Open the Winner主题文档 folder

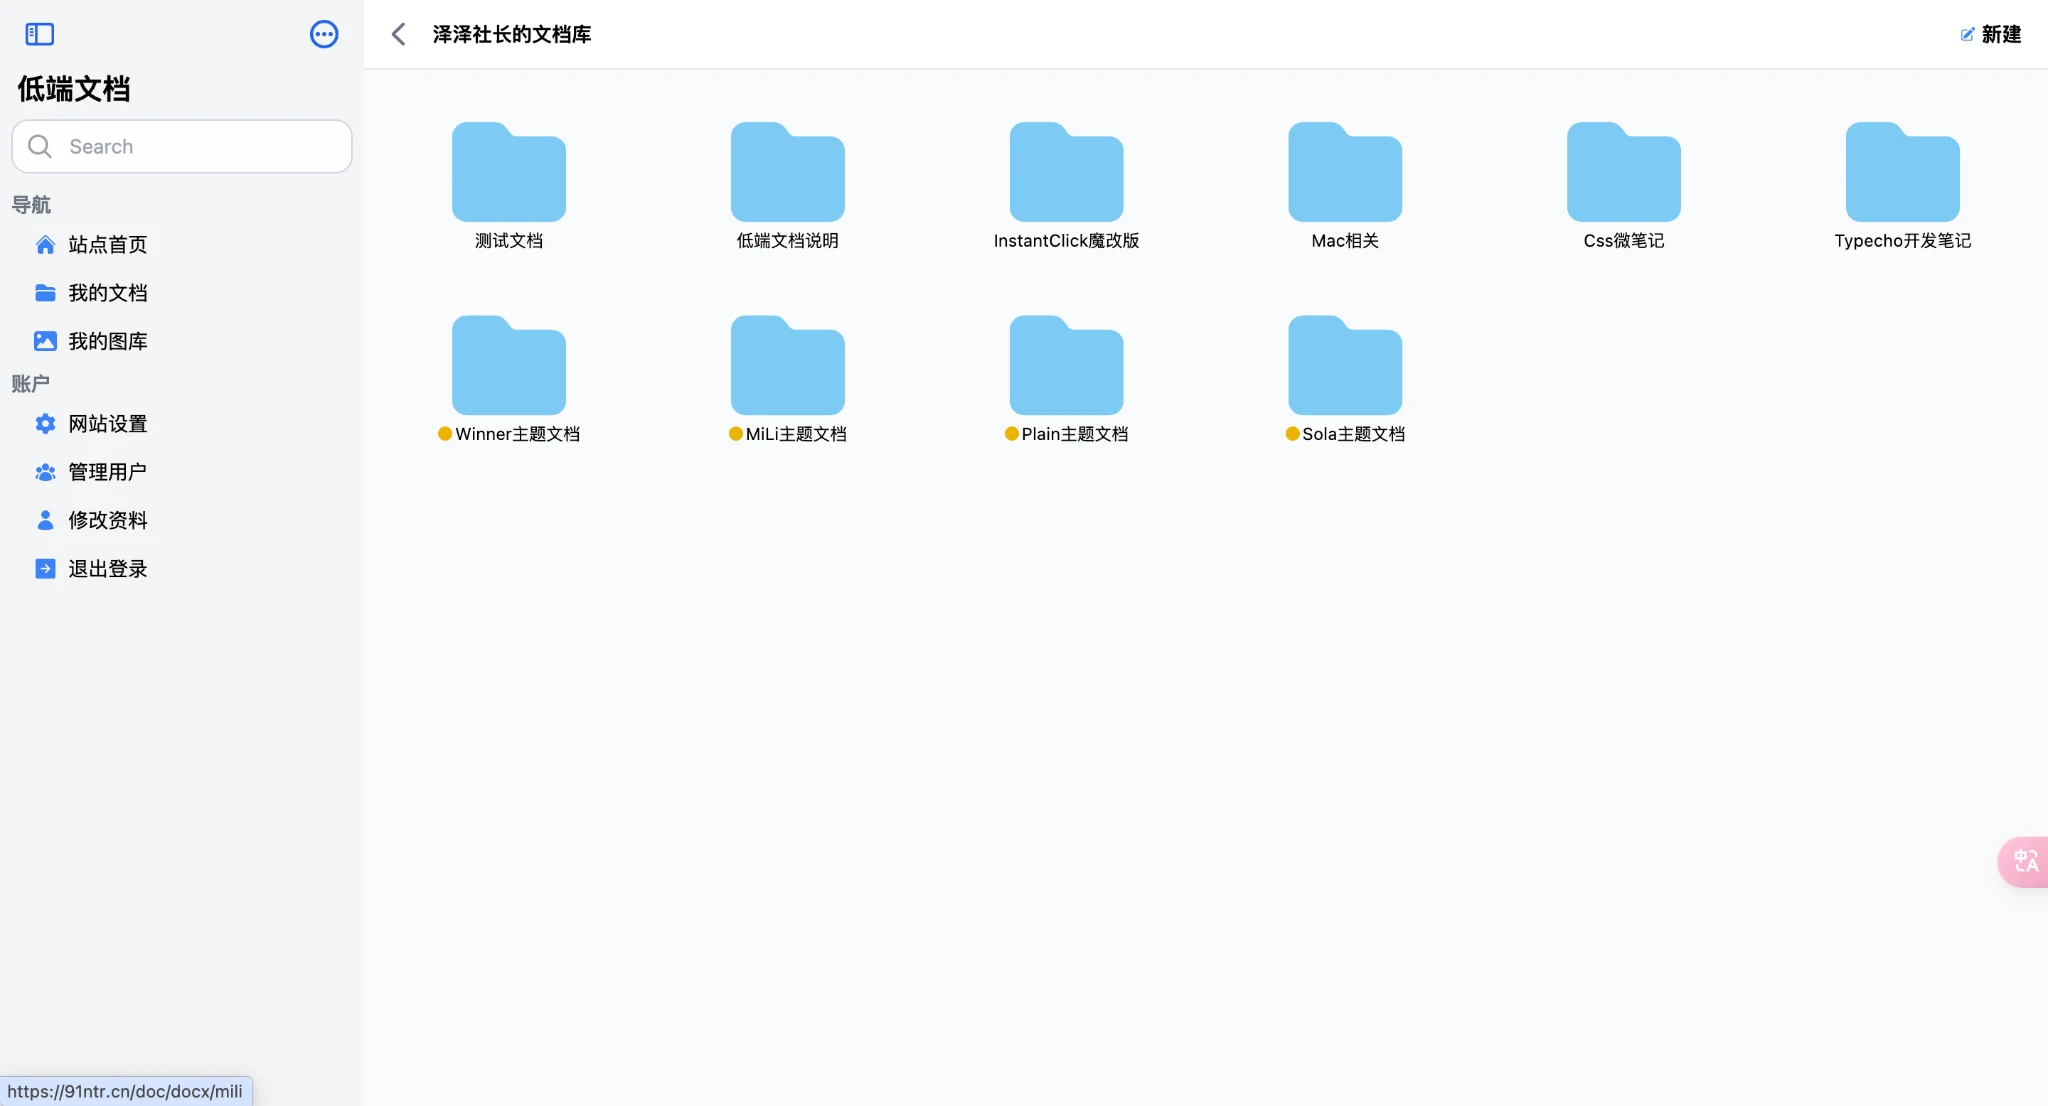point(508,366)
